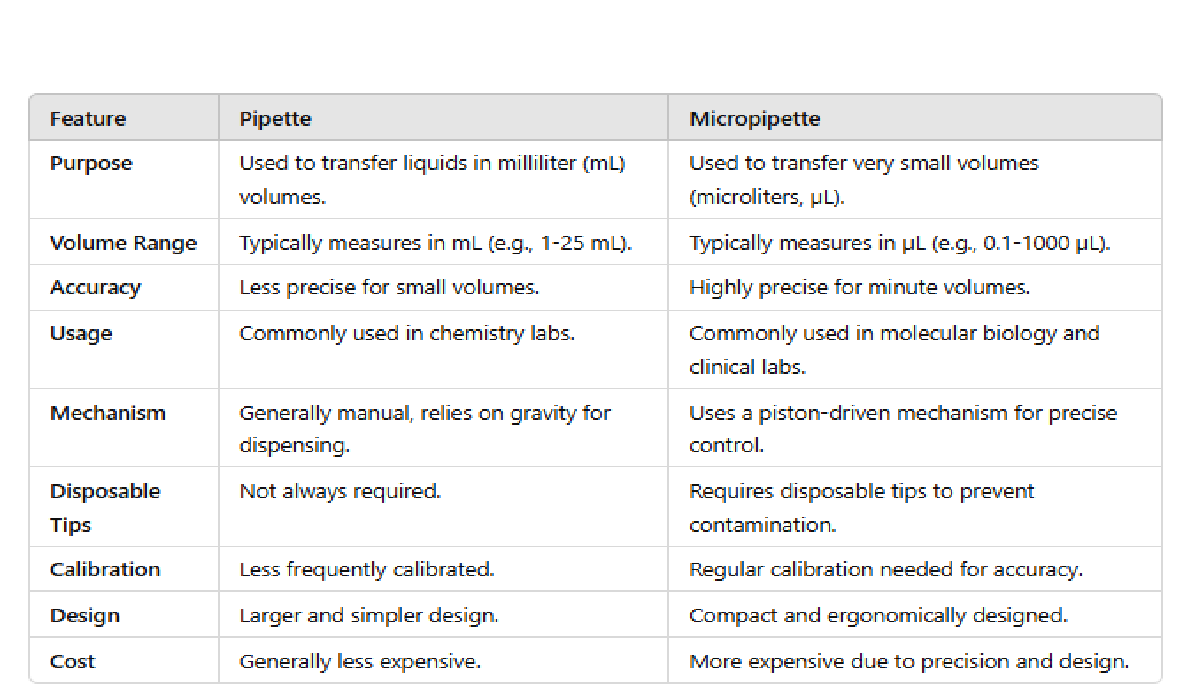Viewport: 1202px width, 697px height.
Task: Select 'Commonly used in chemistry labs' cell
Action: coord(406,333)
